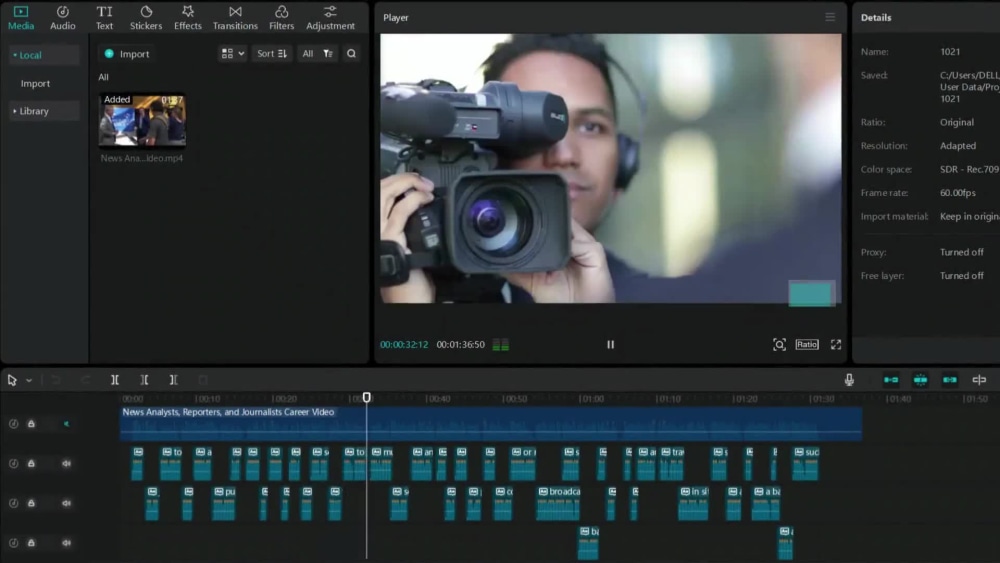Open the Sort options dropdown
The width and height of the screenshot is (1000, 563).
click(x=272, y=54)
